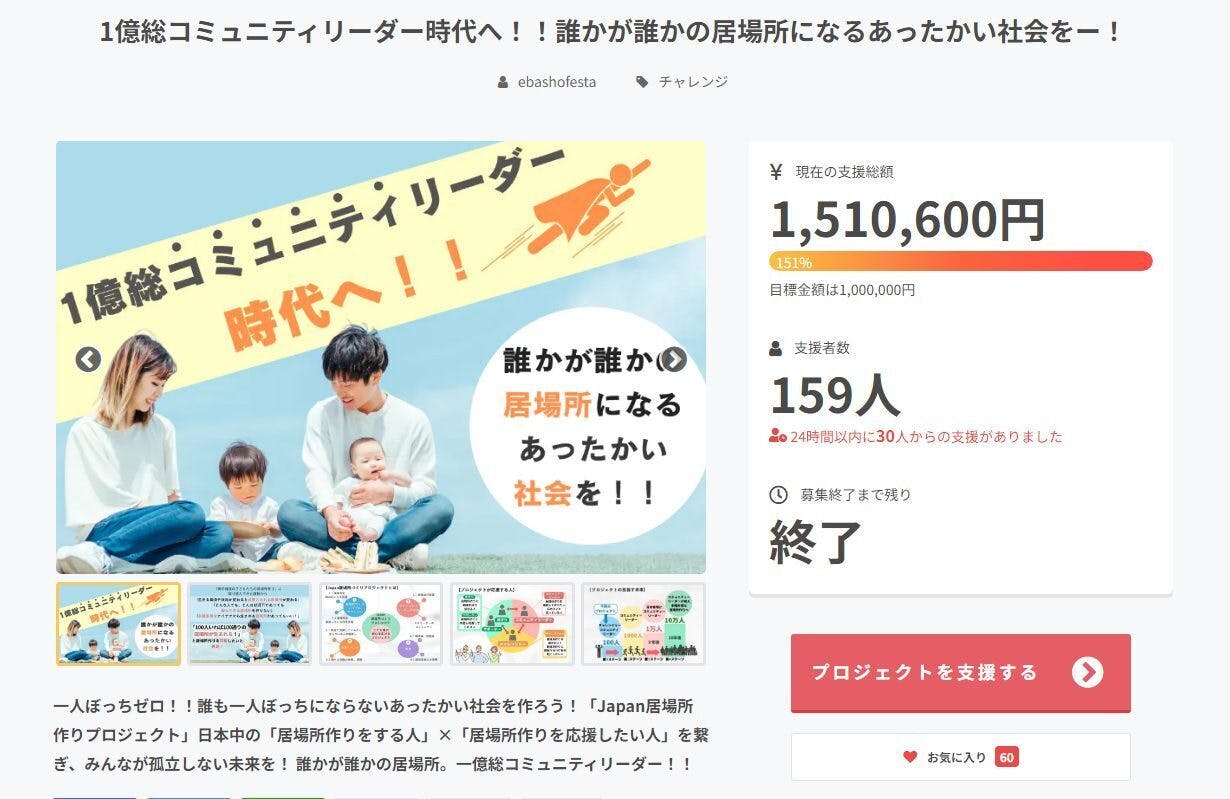The image size is (1230, 799).
Task: Click the arrow circle in the support button
Action: click(x=1087, y=672)
